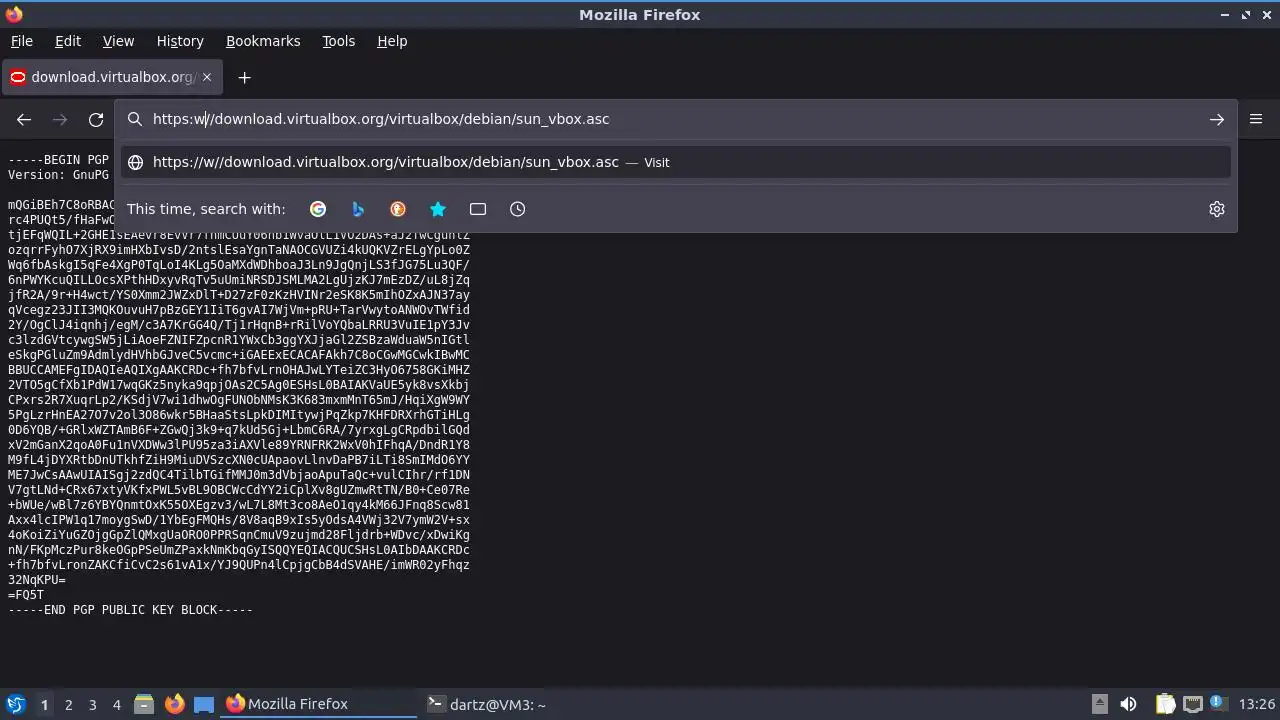Open the update notifier tray icon
Image resolution: width=1280 pixels, height=720 pixels.
(x=1218, y=704)
